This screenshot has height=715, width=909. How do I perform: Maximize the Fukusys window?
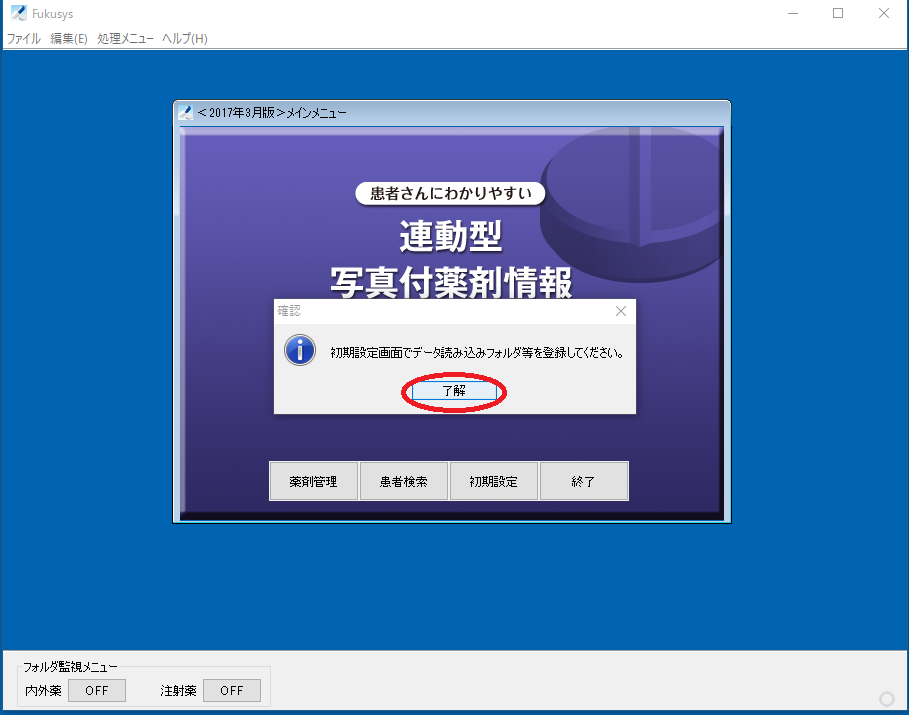tap(838, 13)
